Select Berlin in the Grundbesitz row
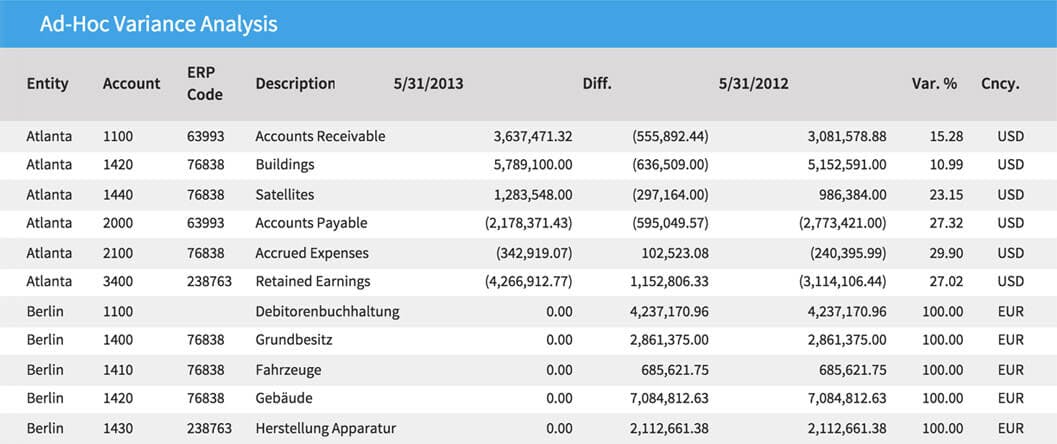1057x444 pixels. coord(45,340)
